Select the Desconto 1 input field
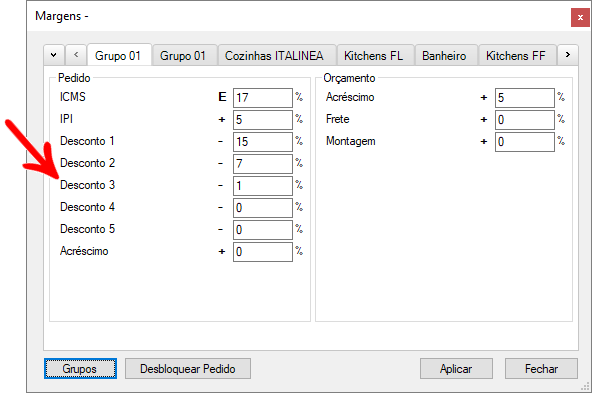Screen dimensions: 592x393 263,142
